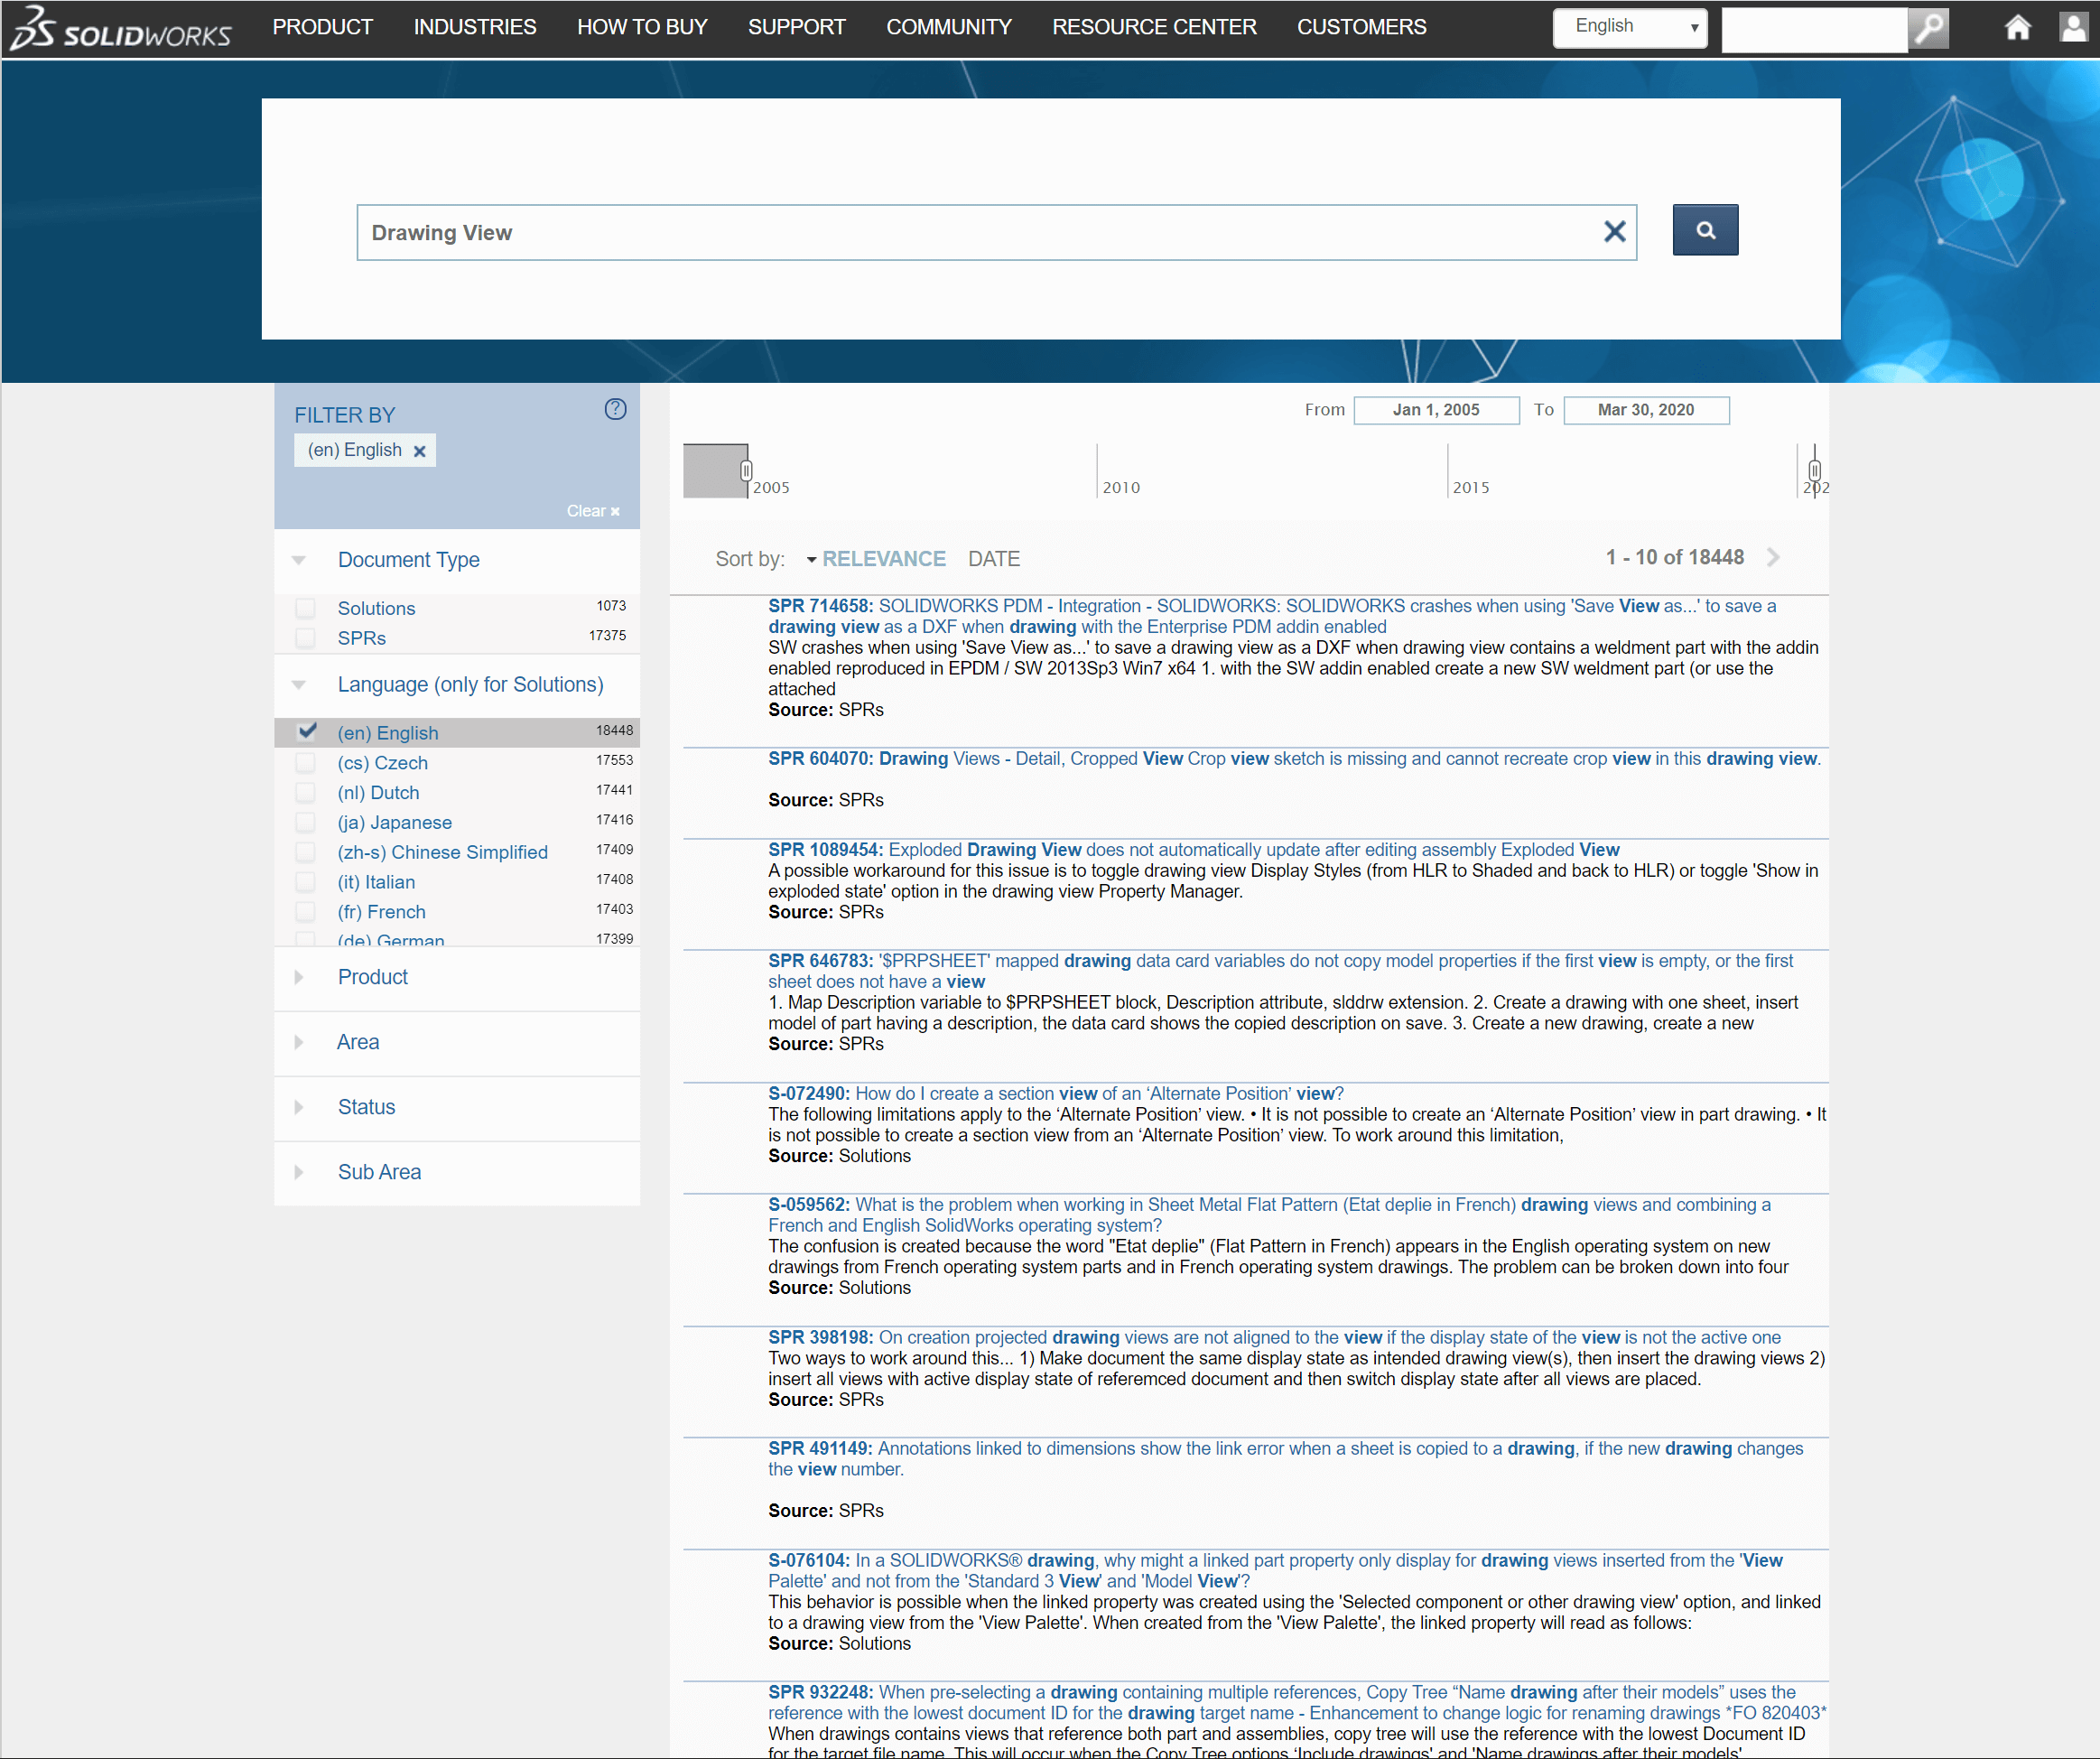
Task: Go to next results page arrow
Action: click(x=1773, y=558)
